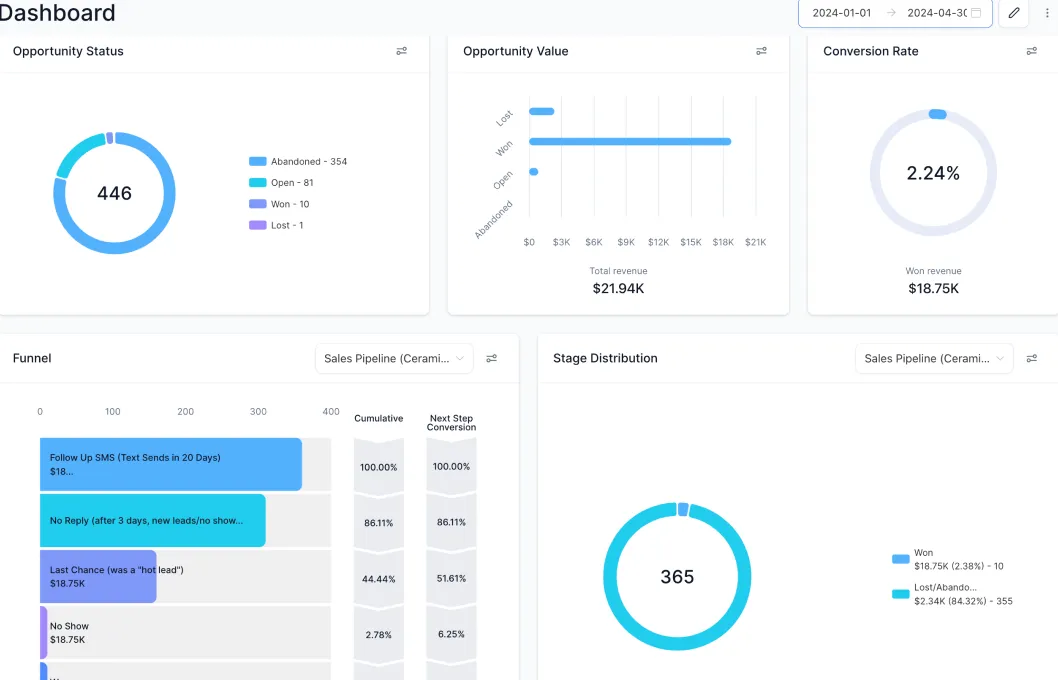Viewport: 1058px width, 680px height.
Task: Open Stage Distribution filter settings icon
Action: coord(1032,358)
